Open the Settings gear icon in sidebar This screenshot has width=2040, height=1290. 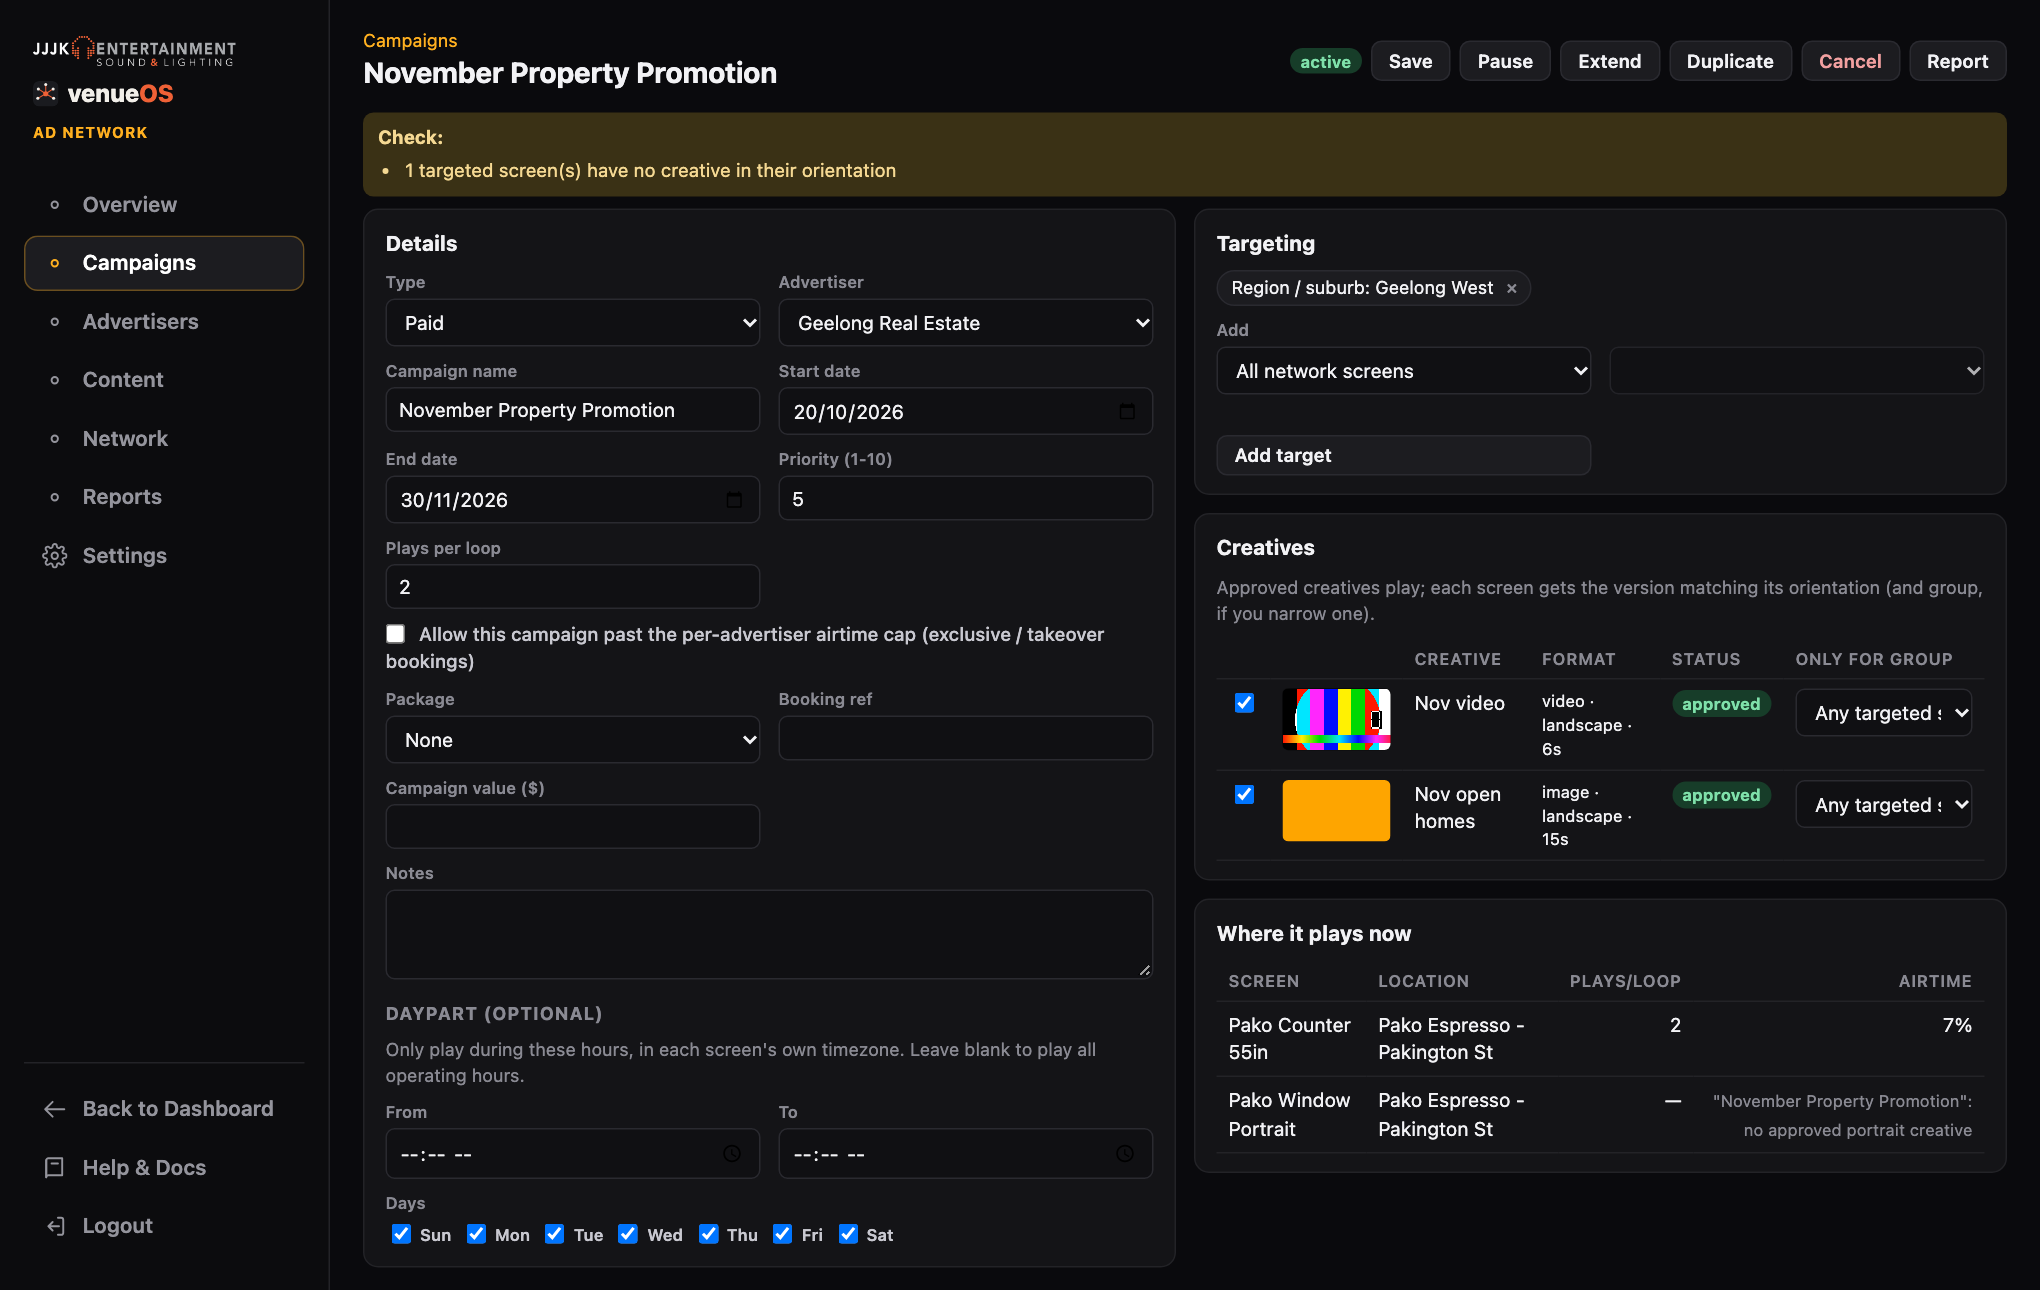(x=55, y=556)
